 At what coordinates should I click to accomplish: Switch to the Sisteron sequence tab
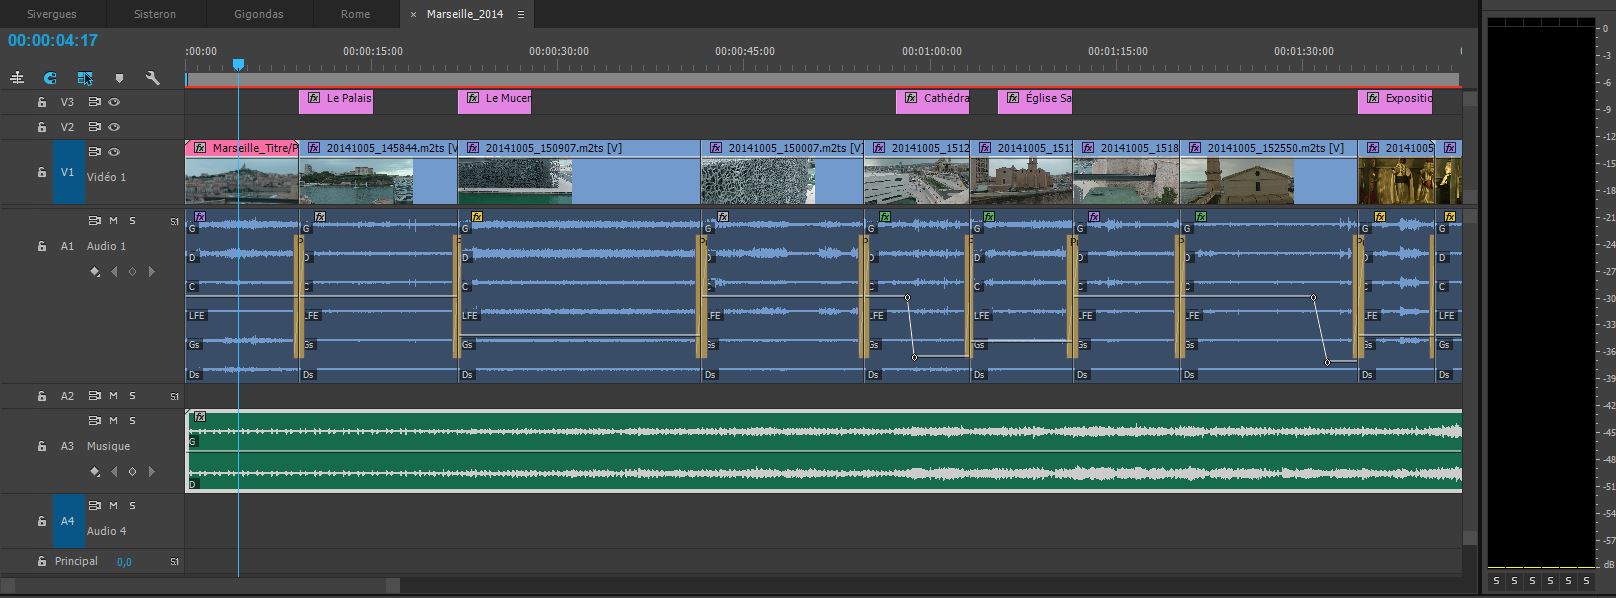(155, 14)
